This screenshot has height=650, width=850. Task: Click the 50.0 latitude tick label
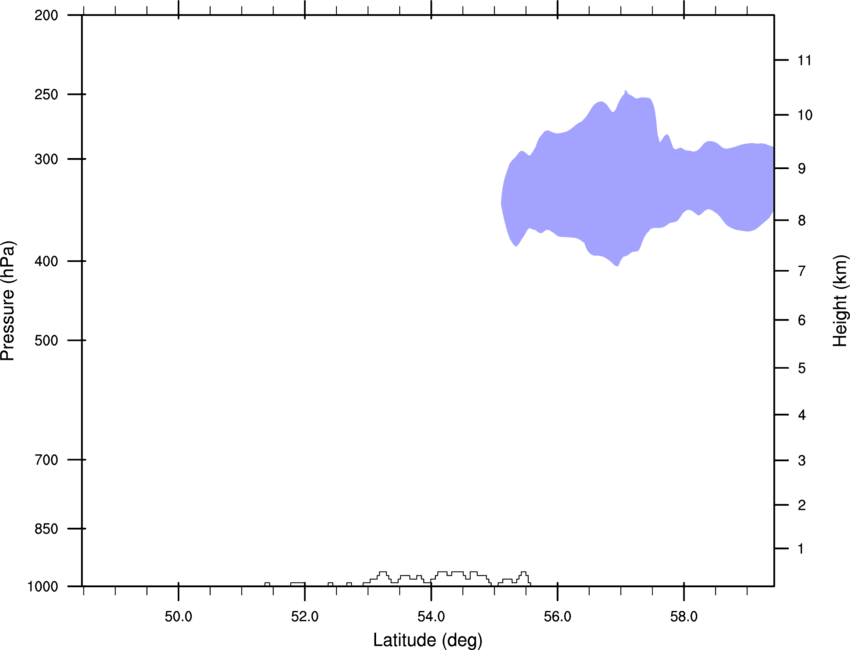click(x=178, y=617)
